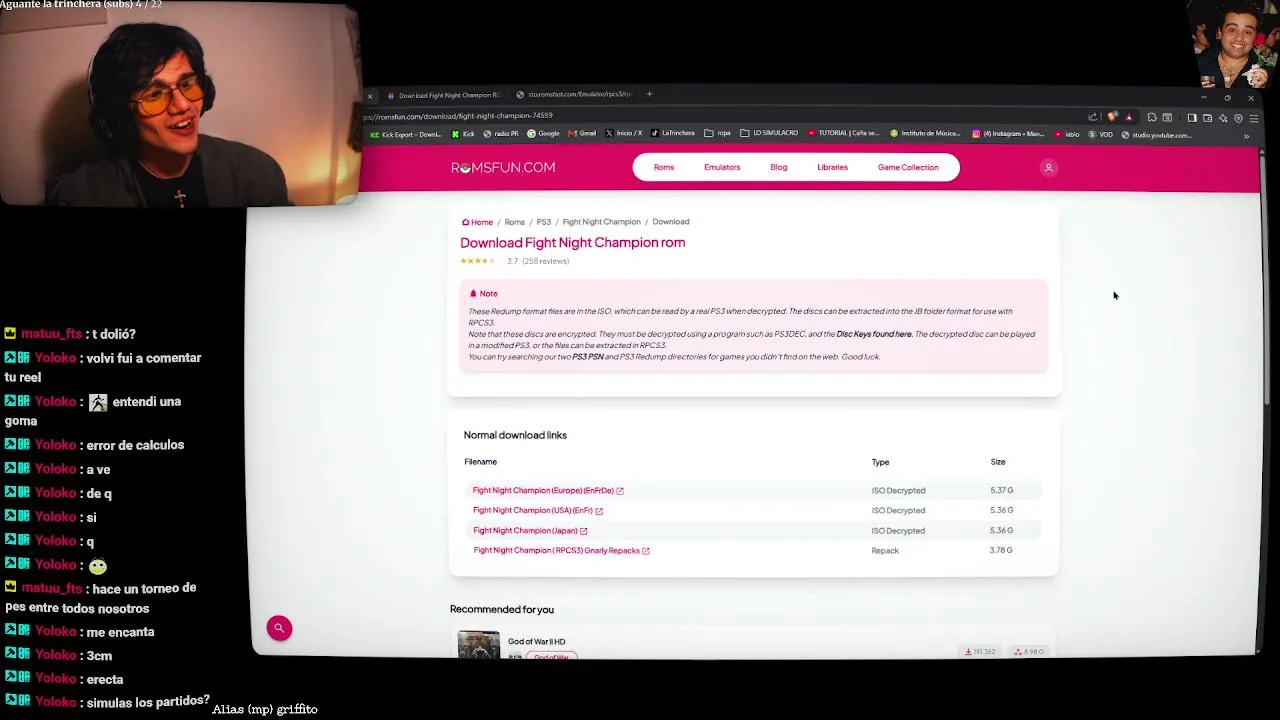Open the VOD bookmark
The image size is (1280, 720).
coord(1101,134)
